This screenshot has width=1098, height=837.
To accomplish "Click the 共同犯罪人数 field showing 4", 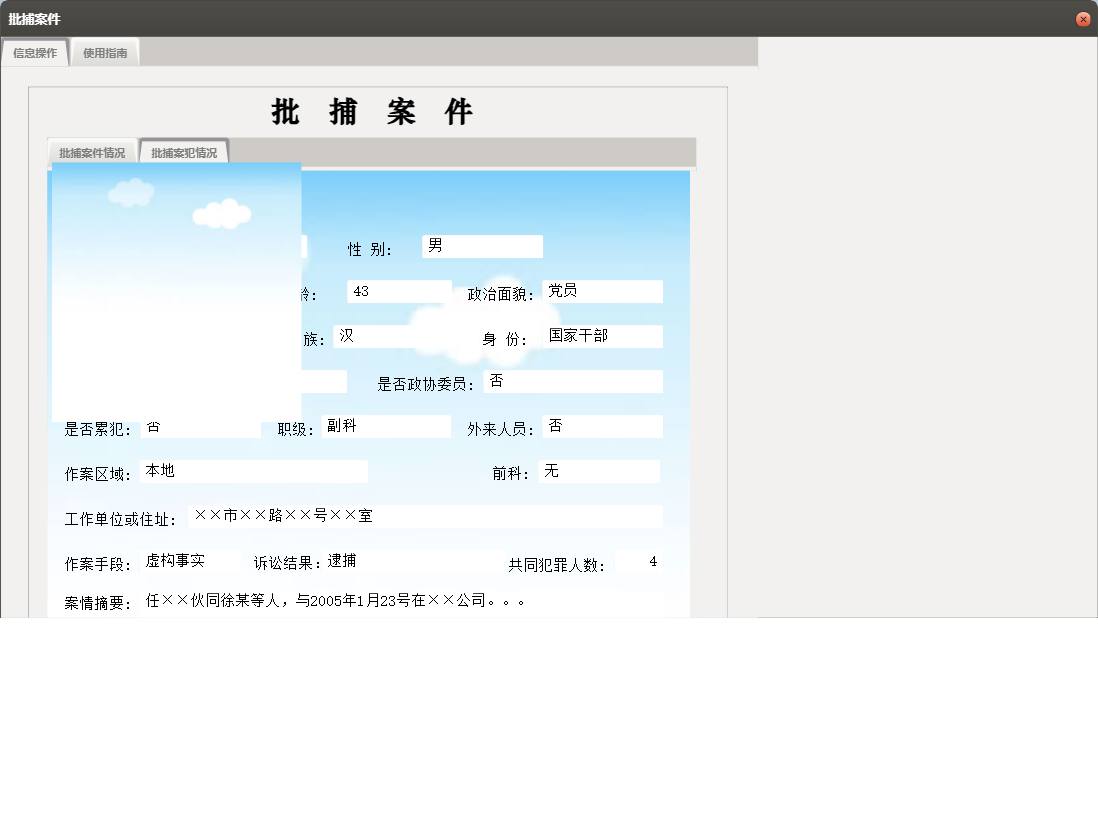I will tap(640, 561).
